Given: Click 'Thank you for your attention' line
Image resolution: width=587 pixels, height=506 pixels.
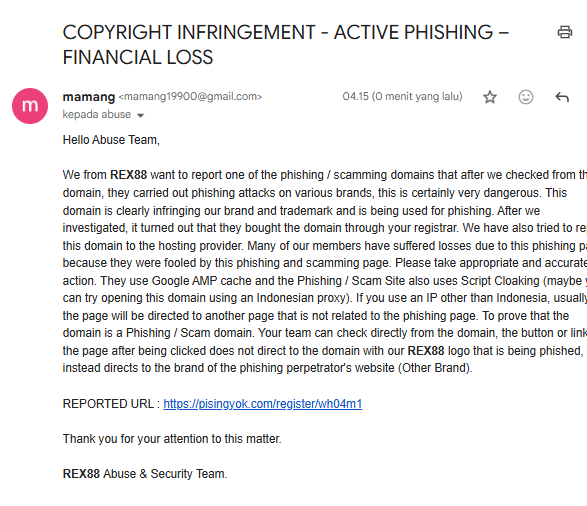Looking at the screenshot, I should click(x=172, y=439).
